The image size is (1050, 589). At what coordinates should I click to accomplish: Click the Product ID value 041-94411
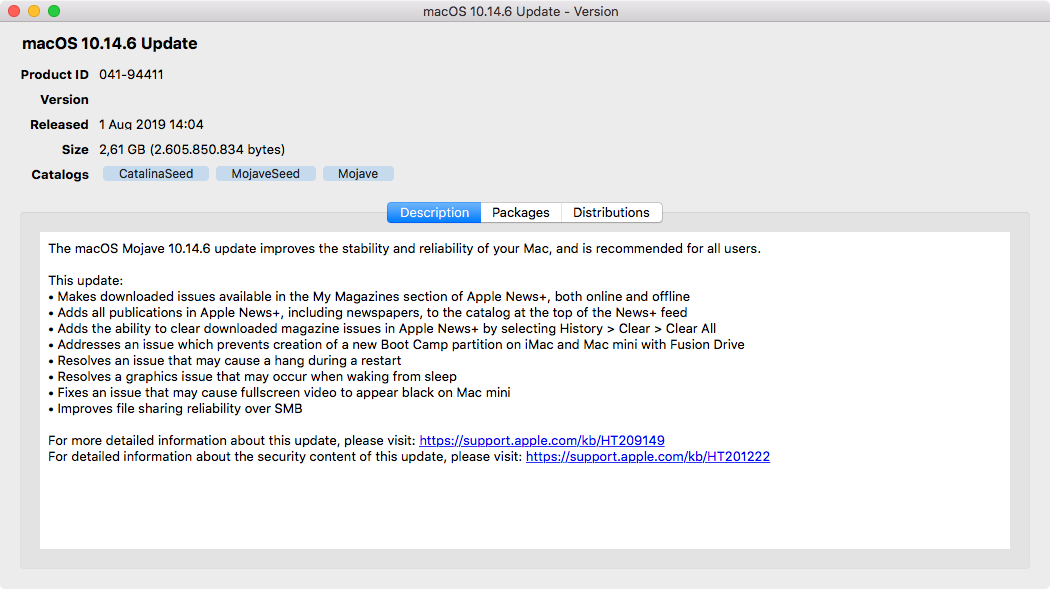coord(131,74)
